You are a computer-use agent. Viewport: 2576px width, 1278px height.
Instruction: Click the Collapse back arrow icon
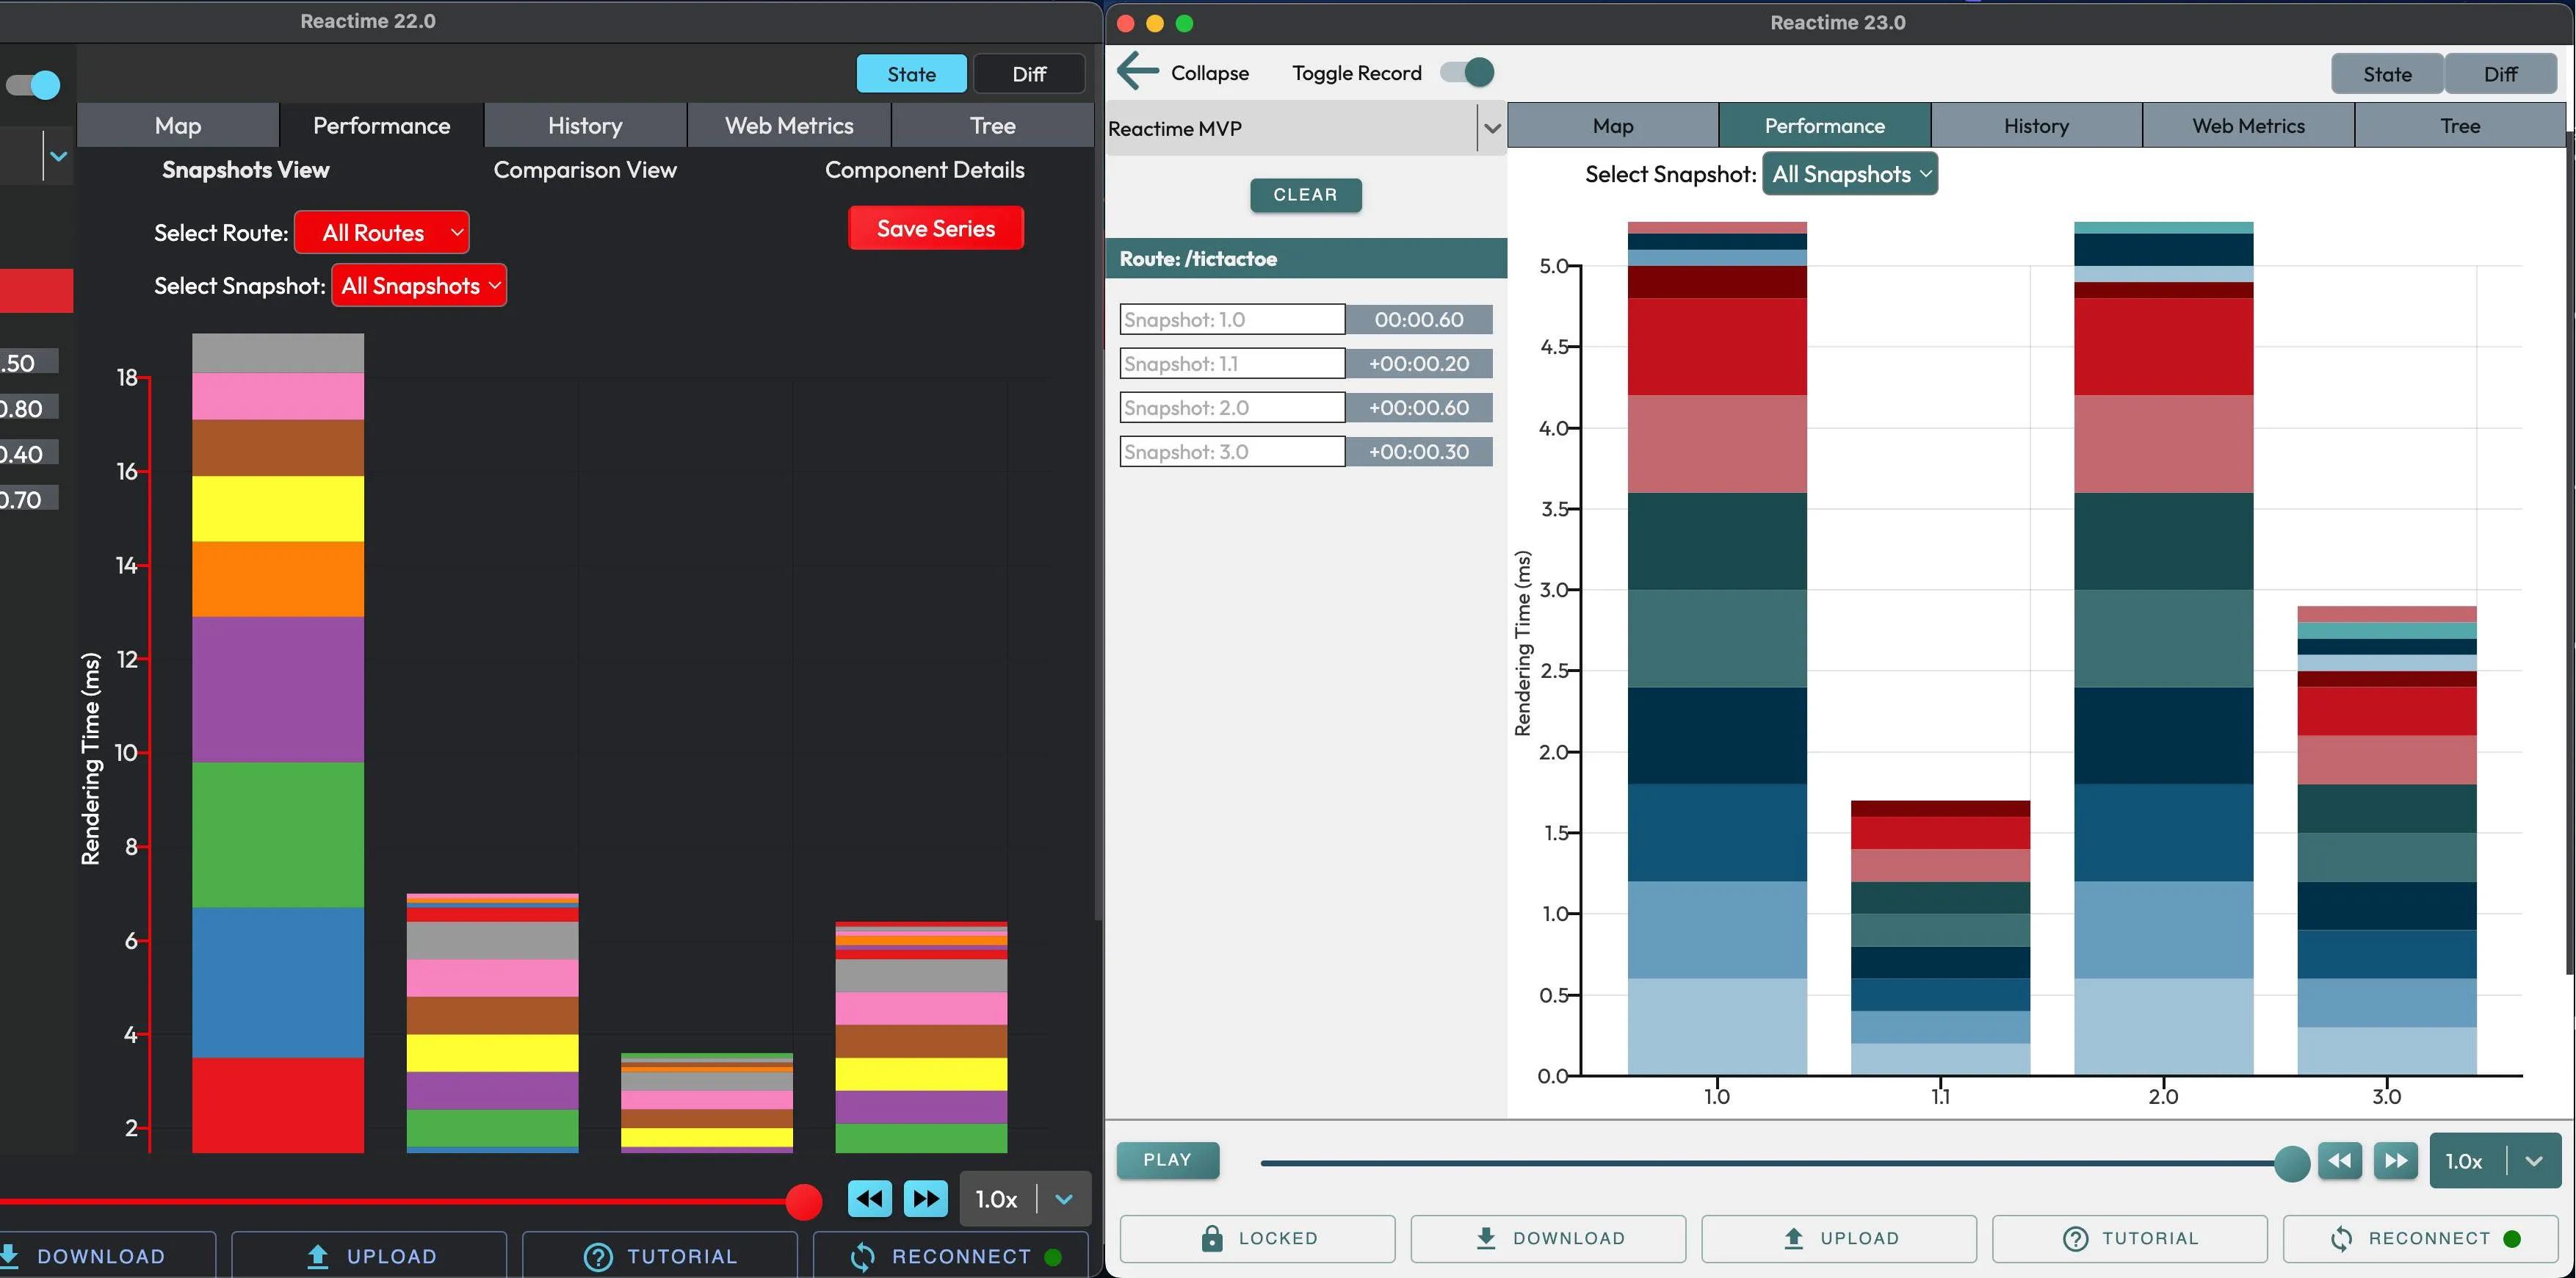pos(1138,72)
